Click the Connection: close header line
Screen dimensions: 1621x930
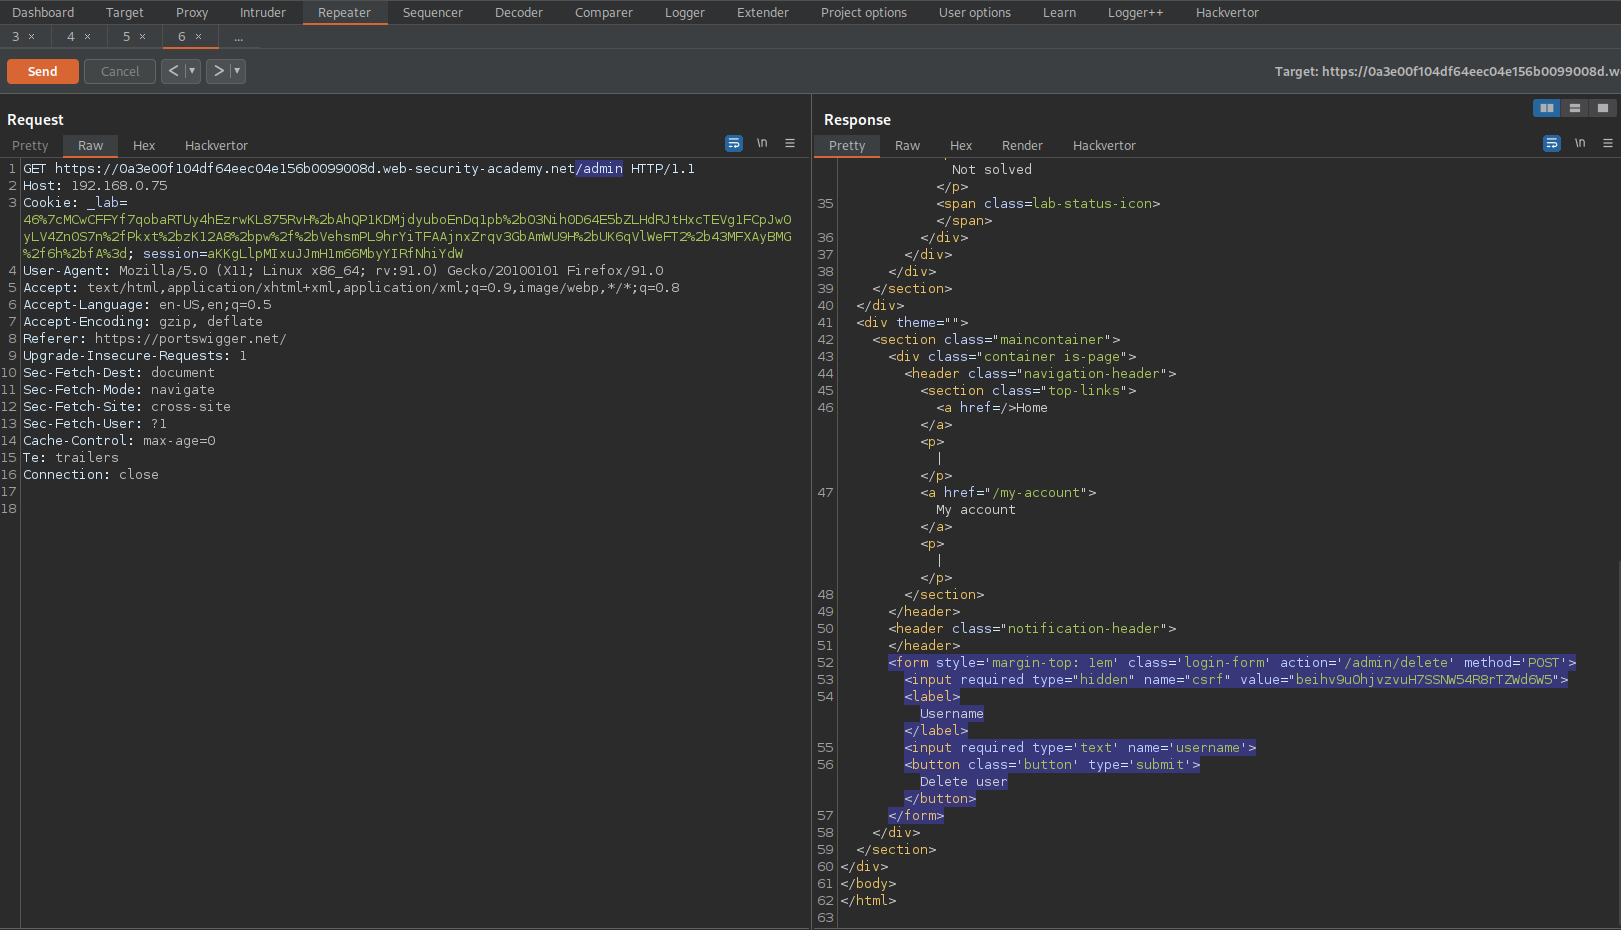click(91, 474)
